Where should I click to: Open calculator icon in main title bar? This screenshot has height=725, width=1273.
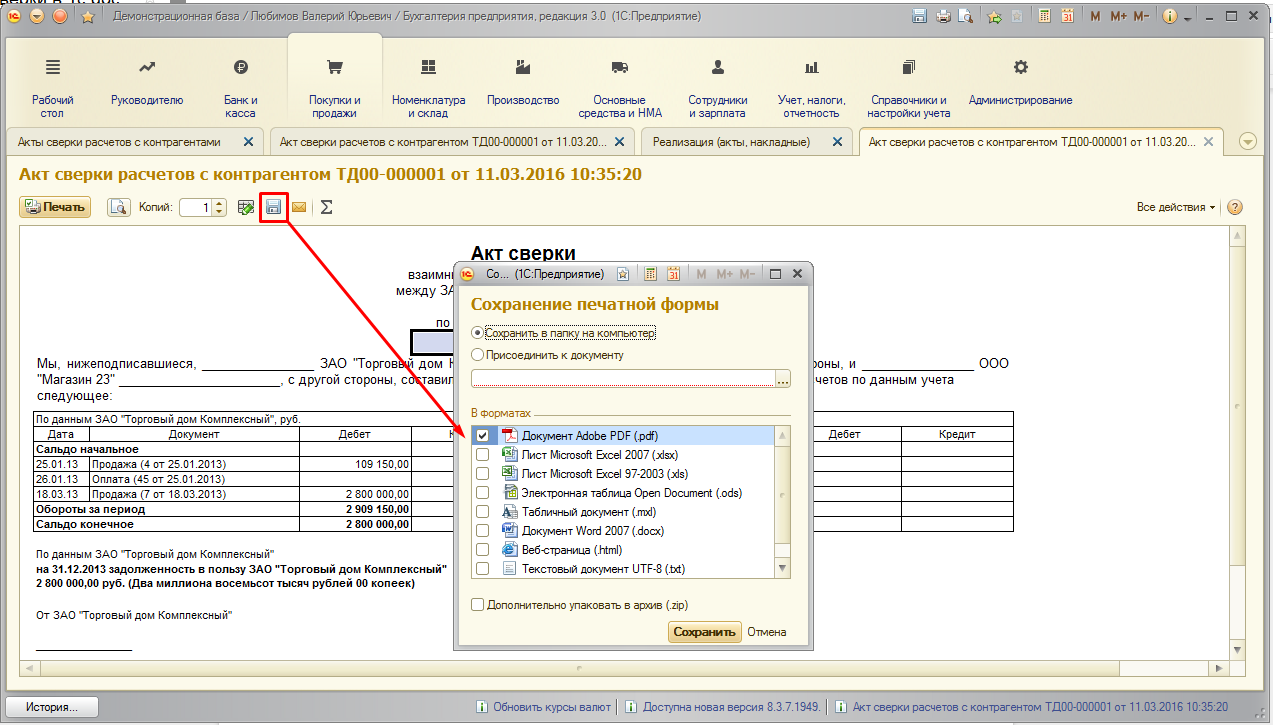click(1044, 17)
